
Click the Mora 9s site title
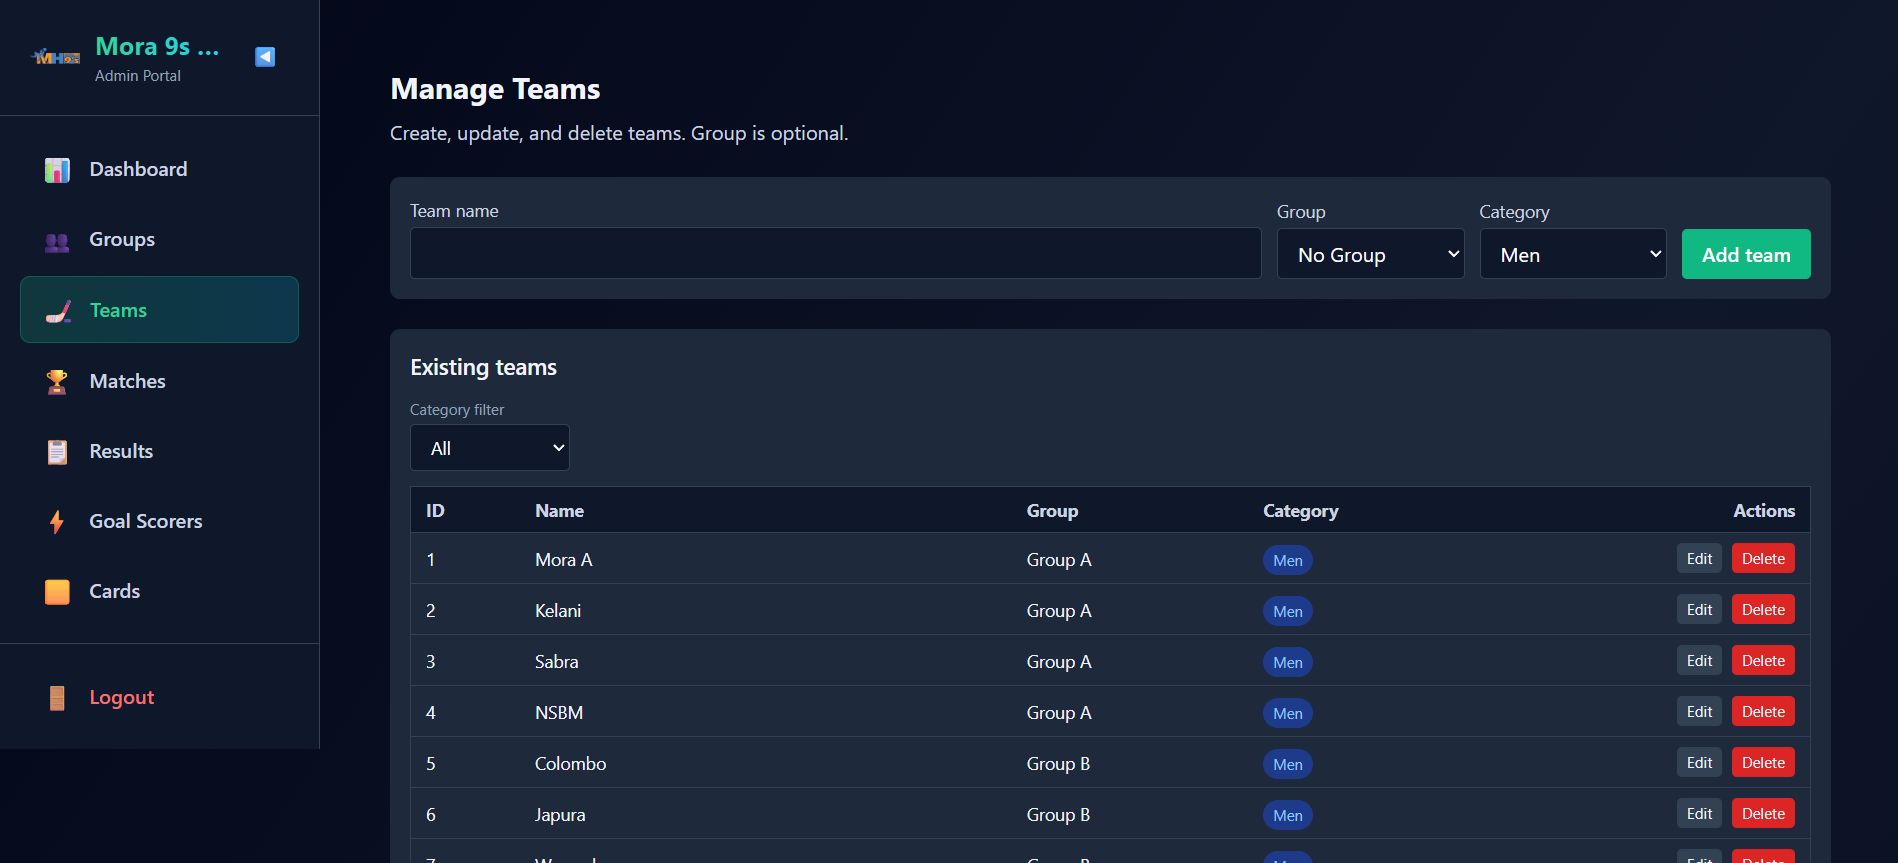click(x=157, y=47)
